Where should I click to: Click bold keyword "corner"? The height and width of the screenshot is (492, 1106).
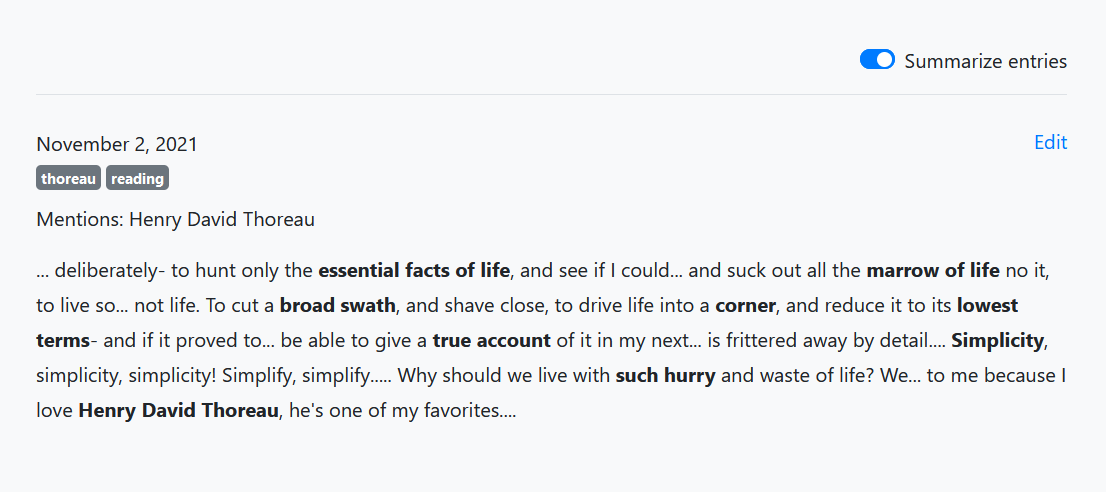point(746,305)
